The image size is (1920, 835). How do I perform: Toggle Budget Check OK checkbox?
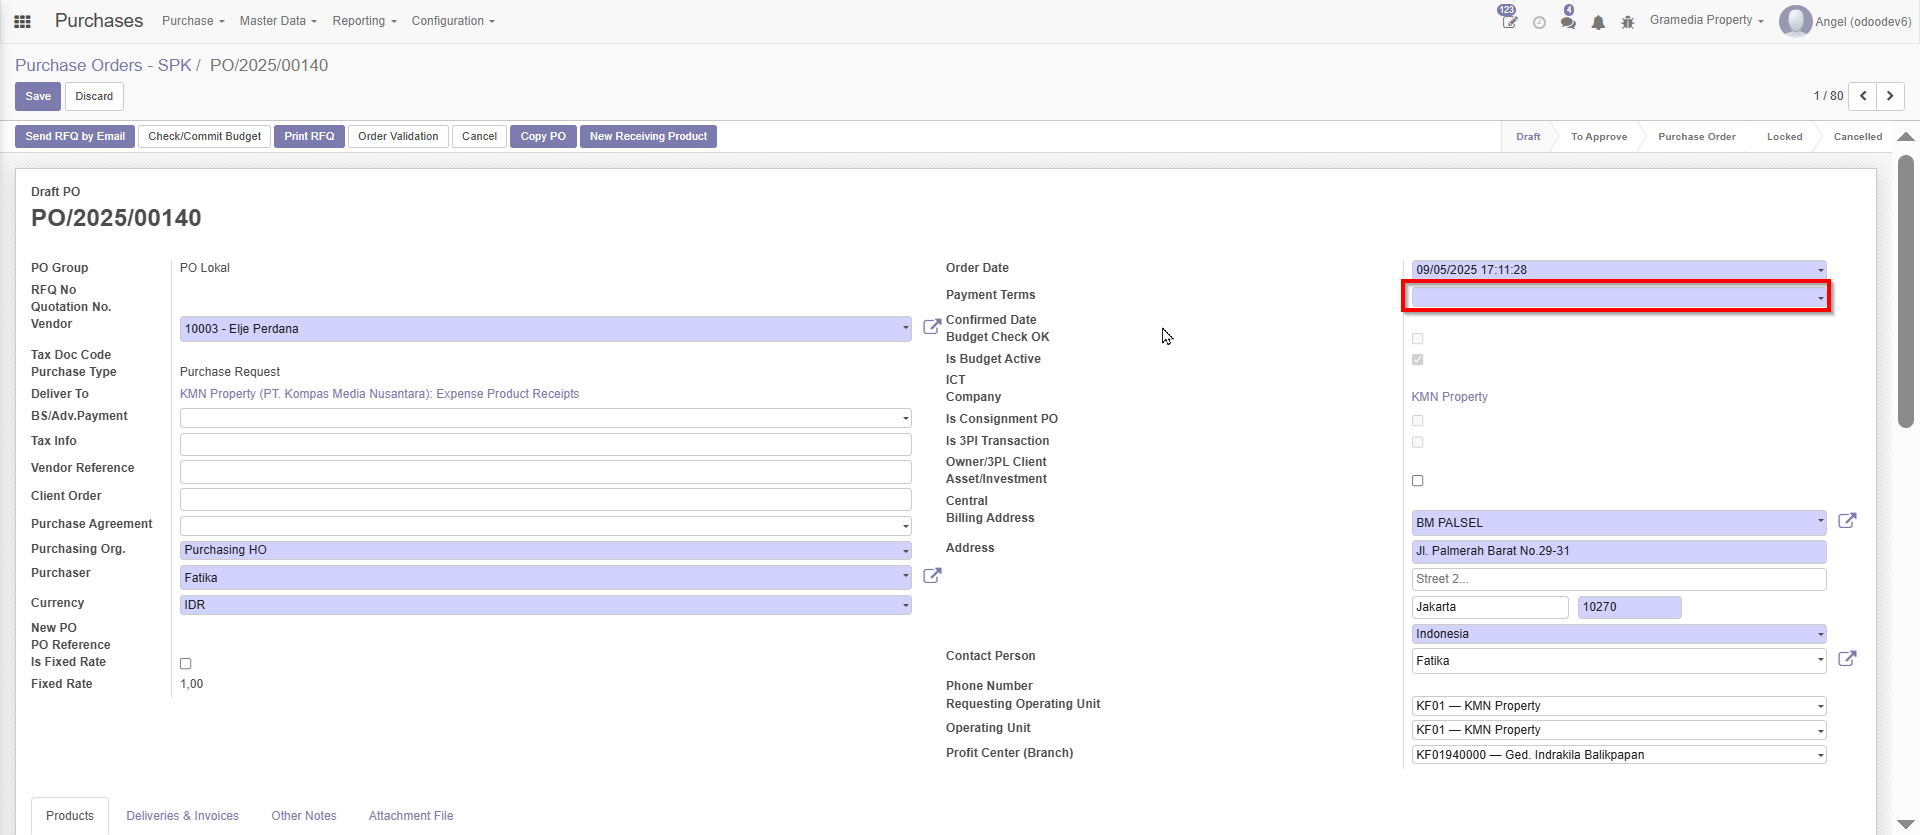click(x=1417, y=339)
